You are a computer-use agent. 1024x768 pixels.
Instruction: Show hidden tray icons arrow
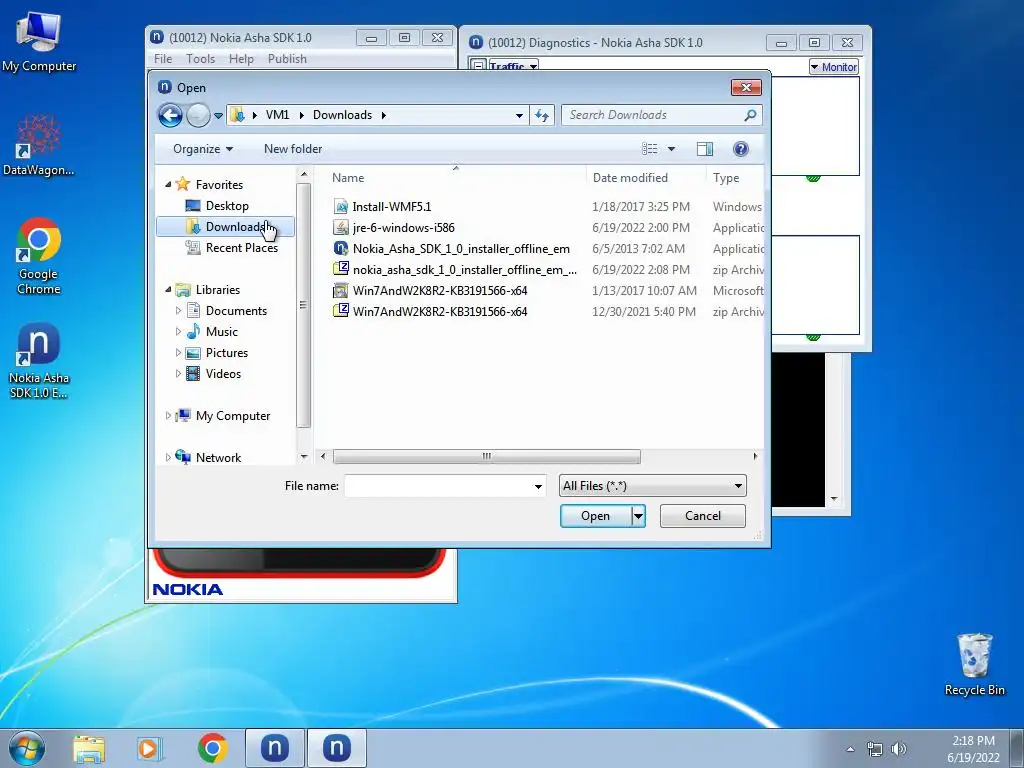pos(850,749)
